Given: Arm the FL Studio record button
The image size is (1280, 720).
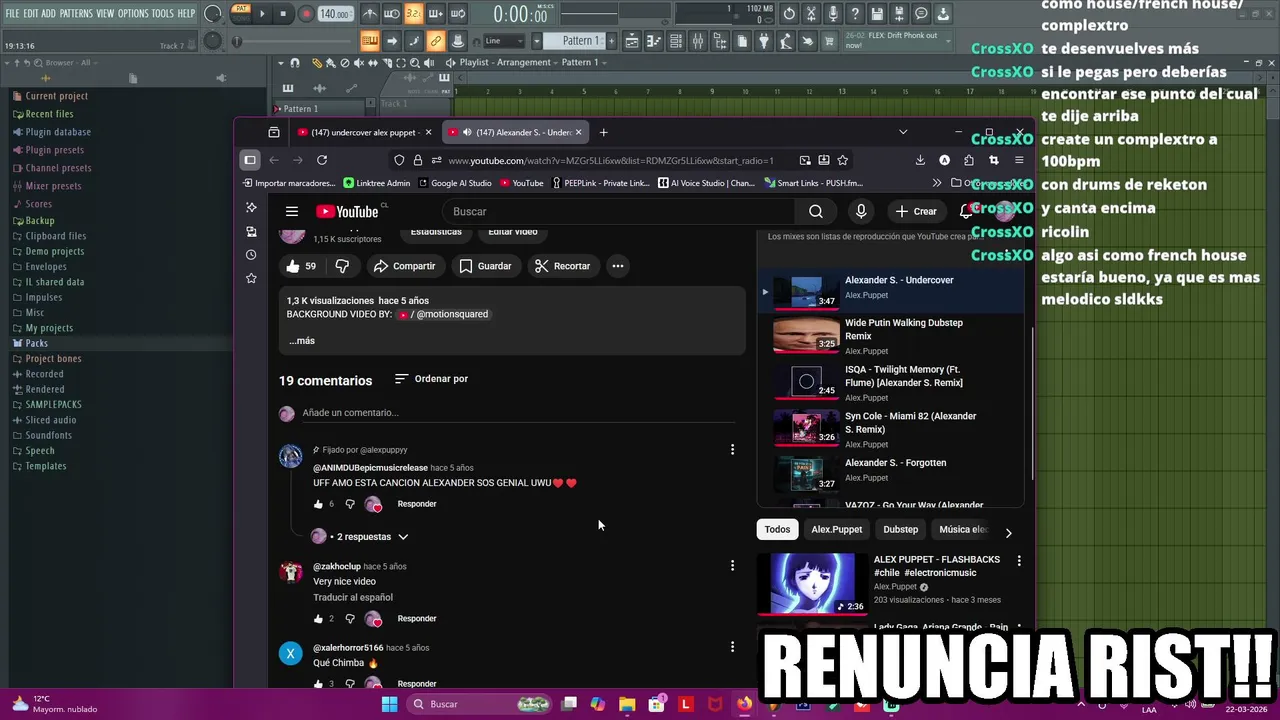Looking at the screenshot, I should point(307,13).
